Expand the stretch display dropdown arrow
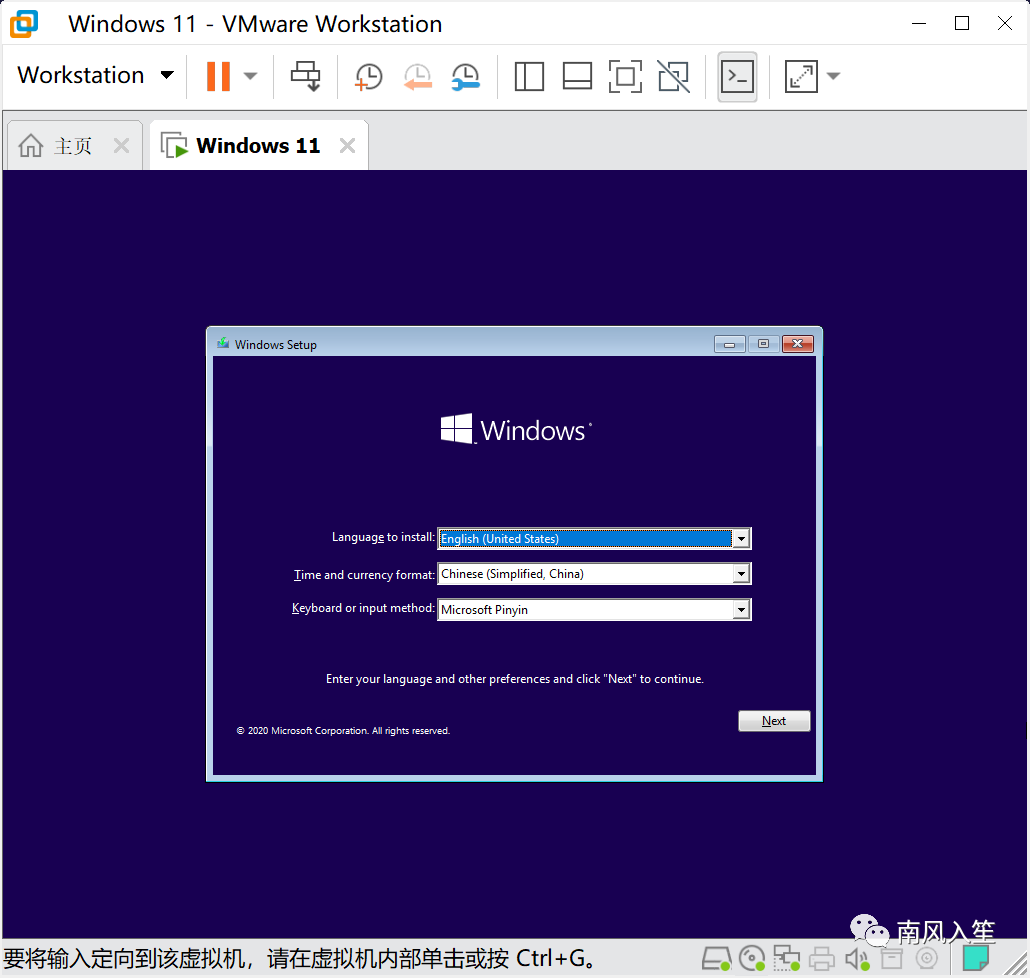Viewport: 1030px width, 978px height. 833,76
